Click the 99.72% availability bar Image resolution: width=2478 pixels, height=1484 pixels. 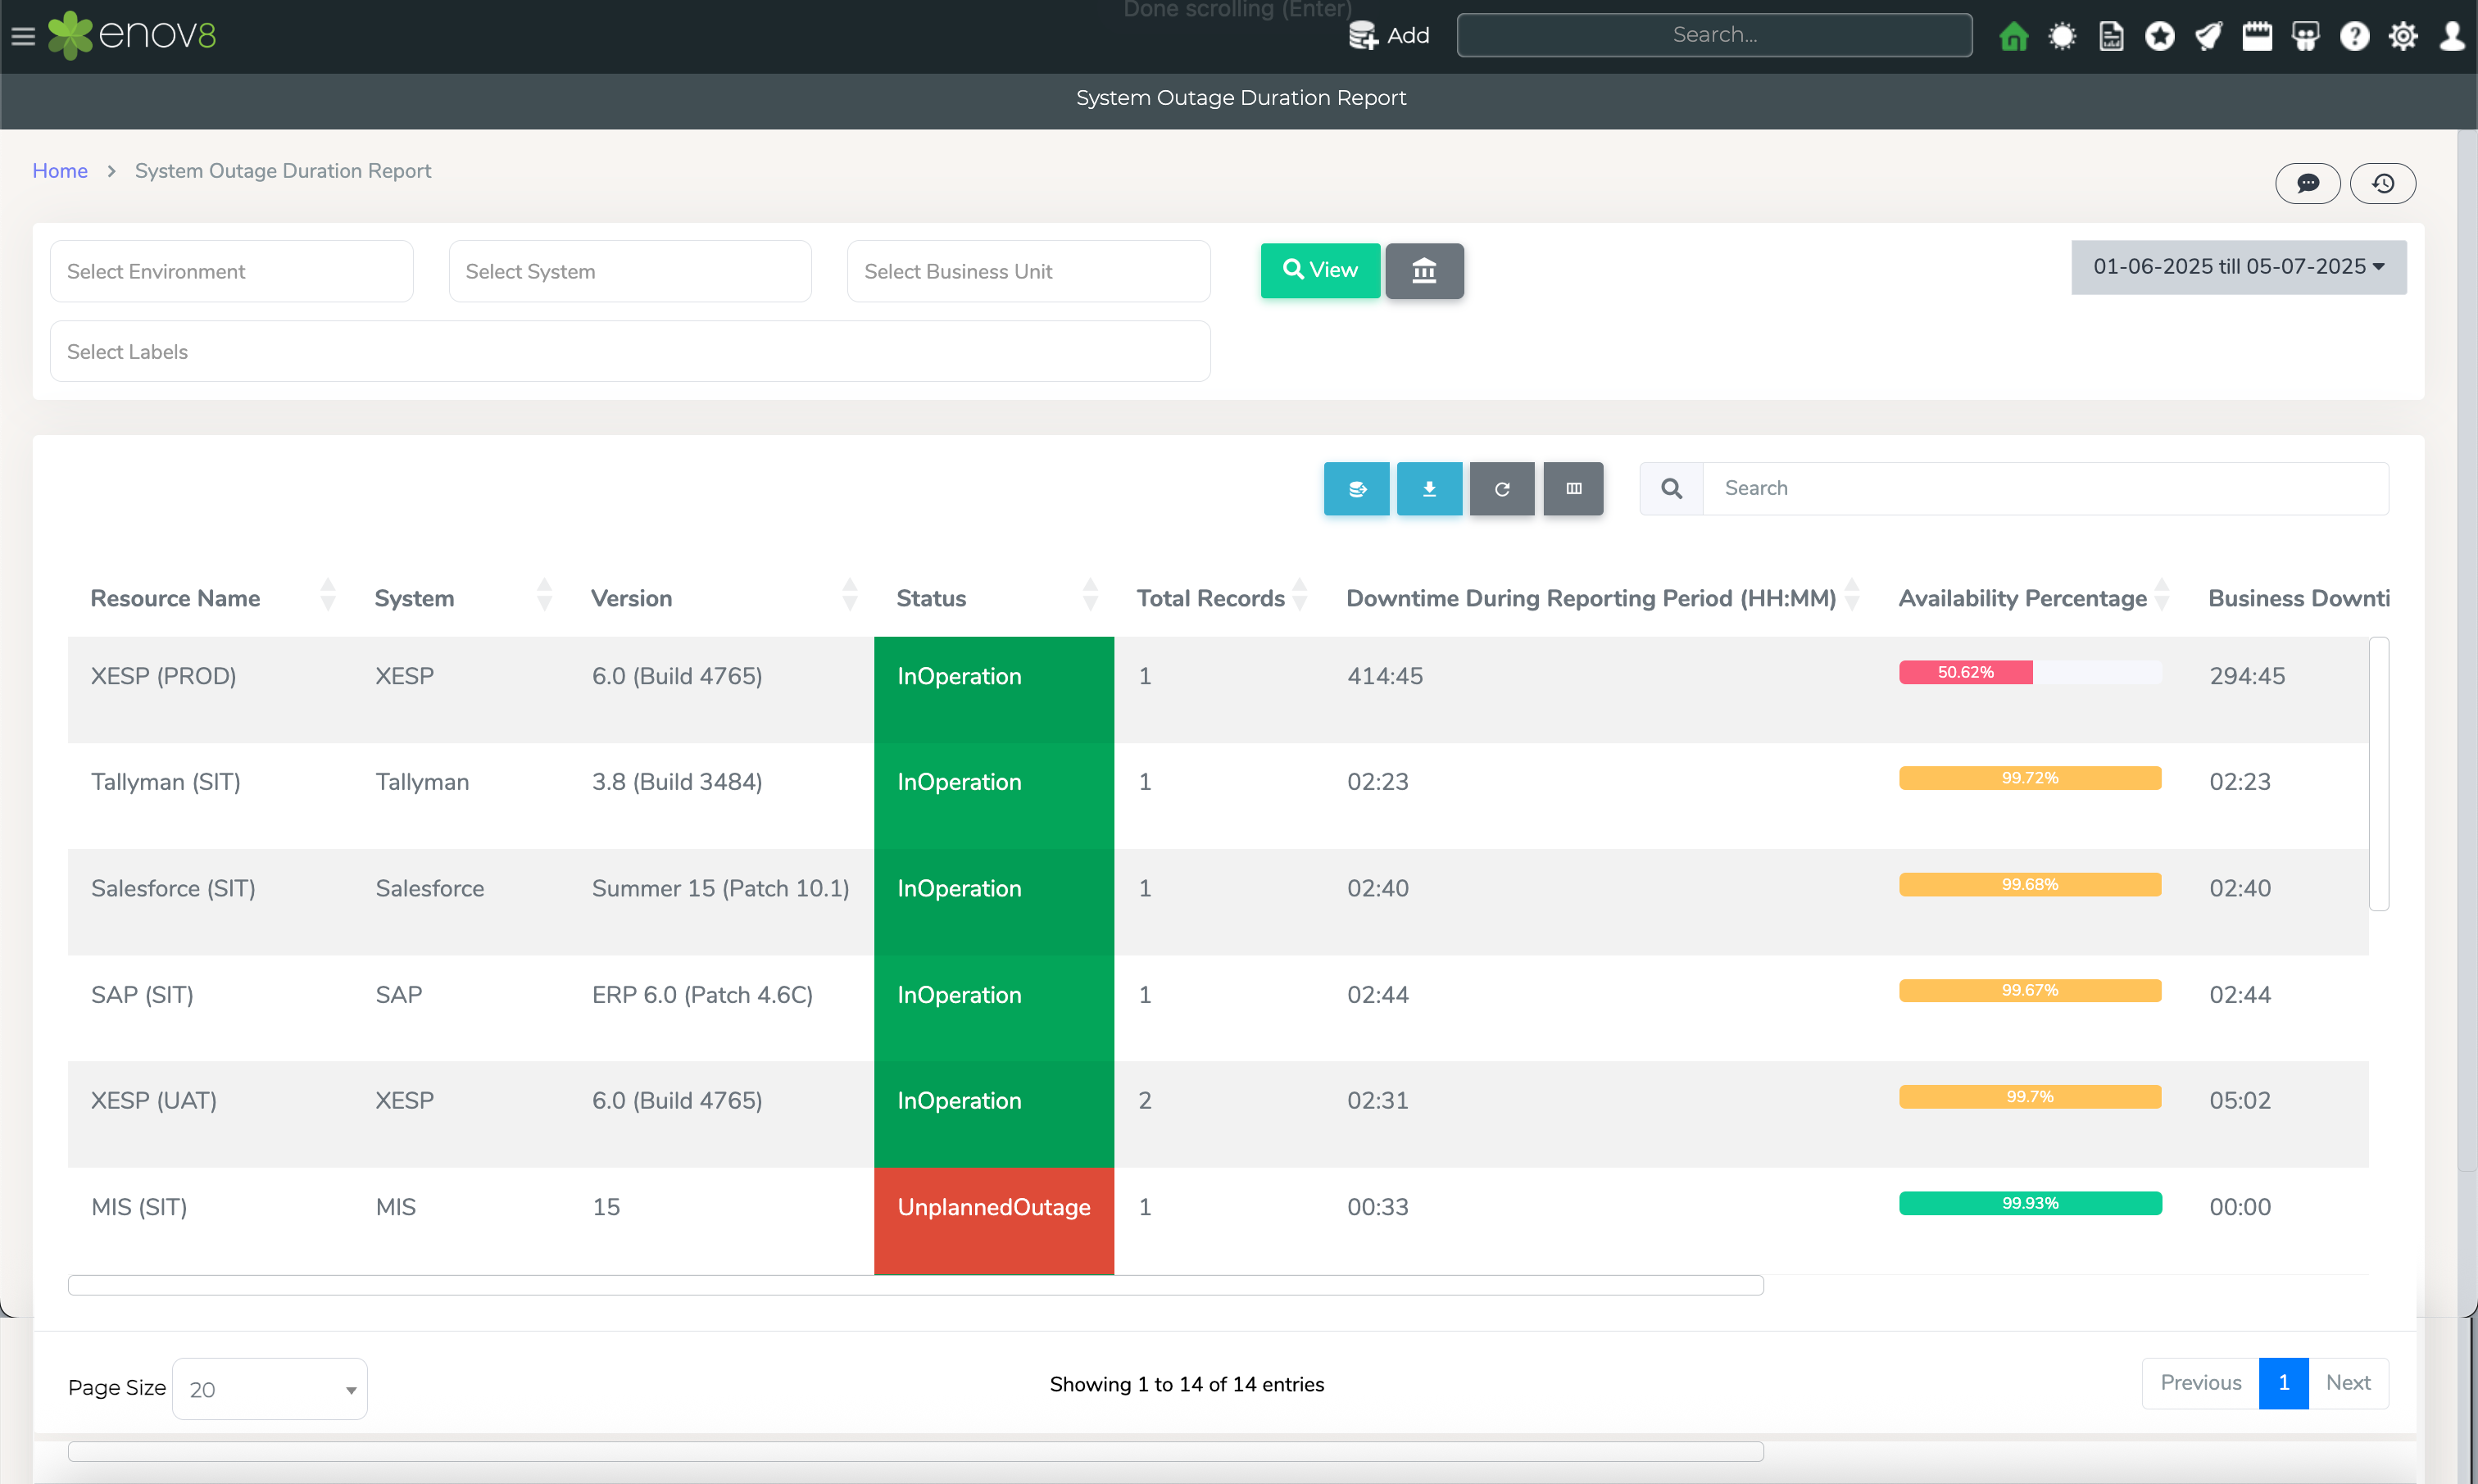[x=2030, y=778]
